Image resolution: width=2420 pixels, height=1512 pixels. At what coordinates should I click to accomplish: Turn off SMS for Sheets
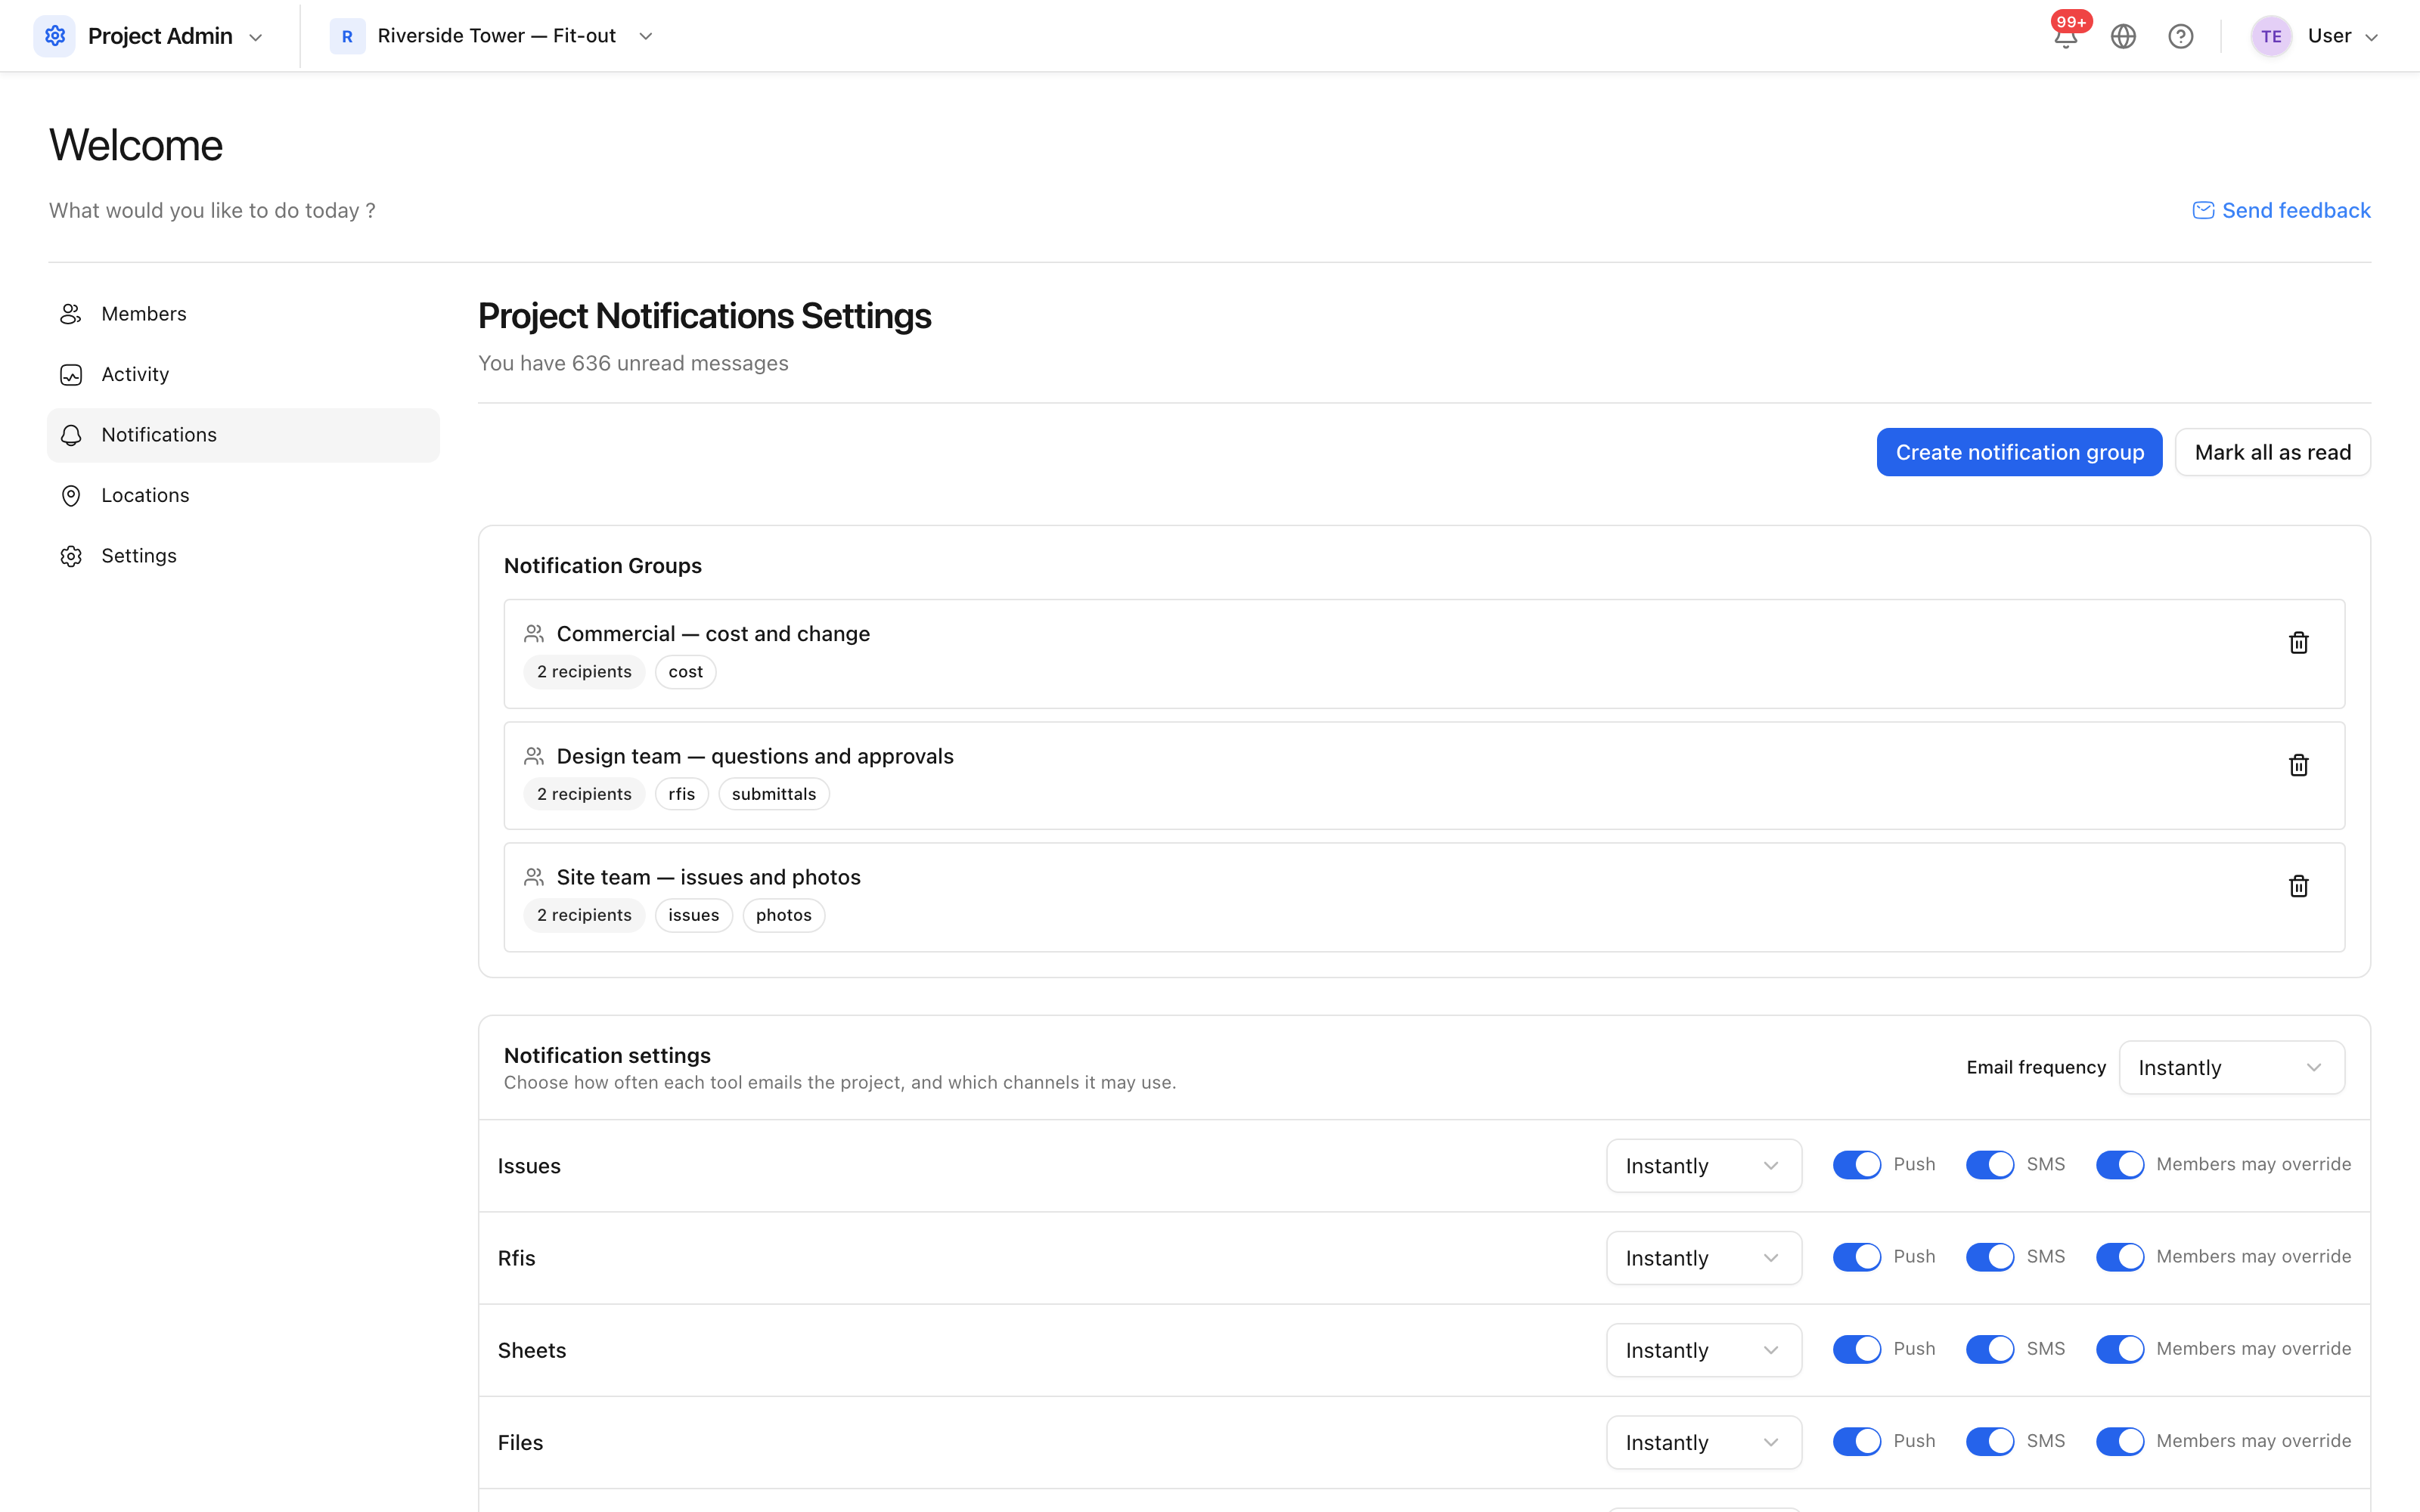1990,1349
